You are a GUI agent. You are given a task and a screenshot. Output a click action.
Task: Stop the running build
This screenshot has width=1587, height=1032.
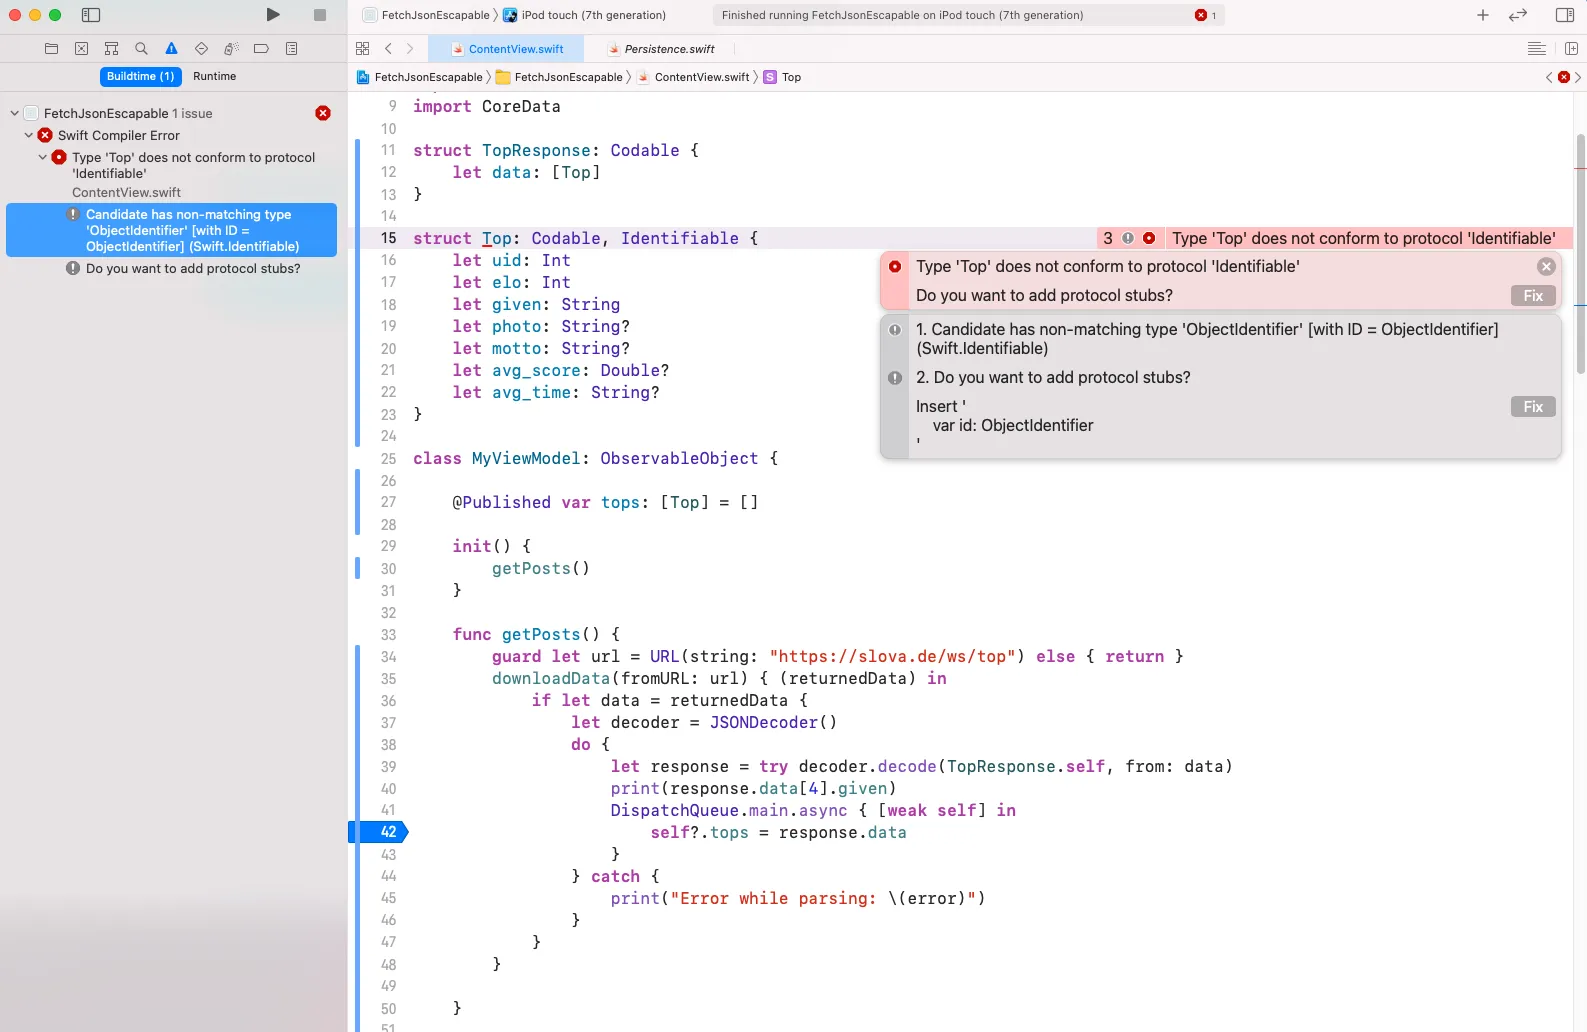pyautogui.click(x=320, y=15)
